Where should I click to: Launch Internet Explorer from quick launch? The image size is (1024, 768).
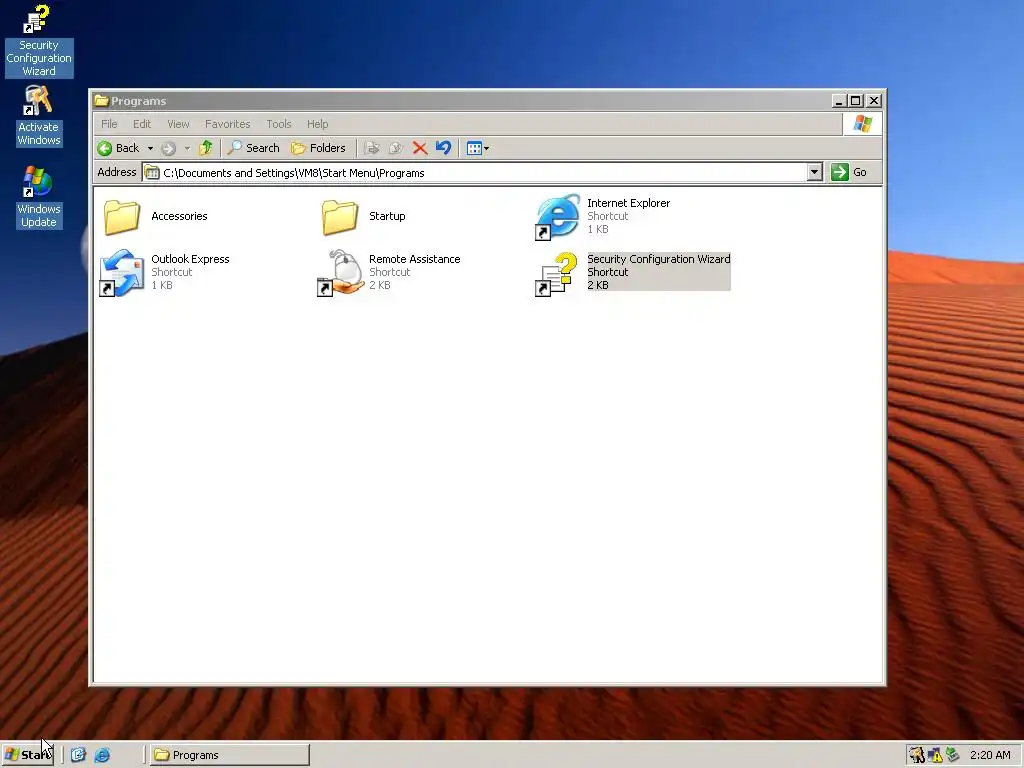[x=102, y=755]
